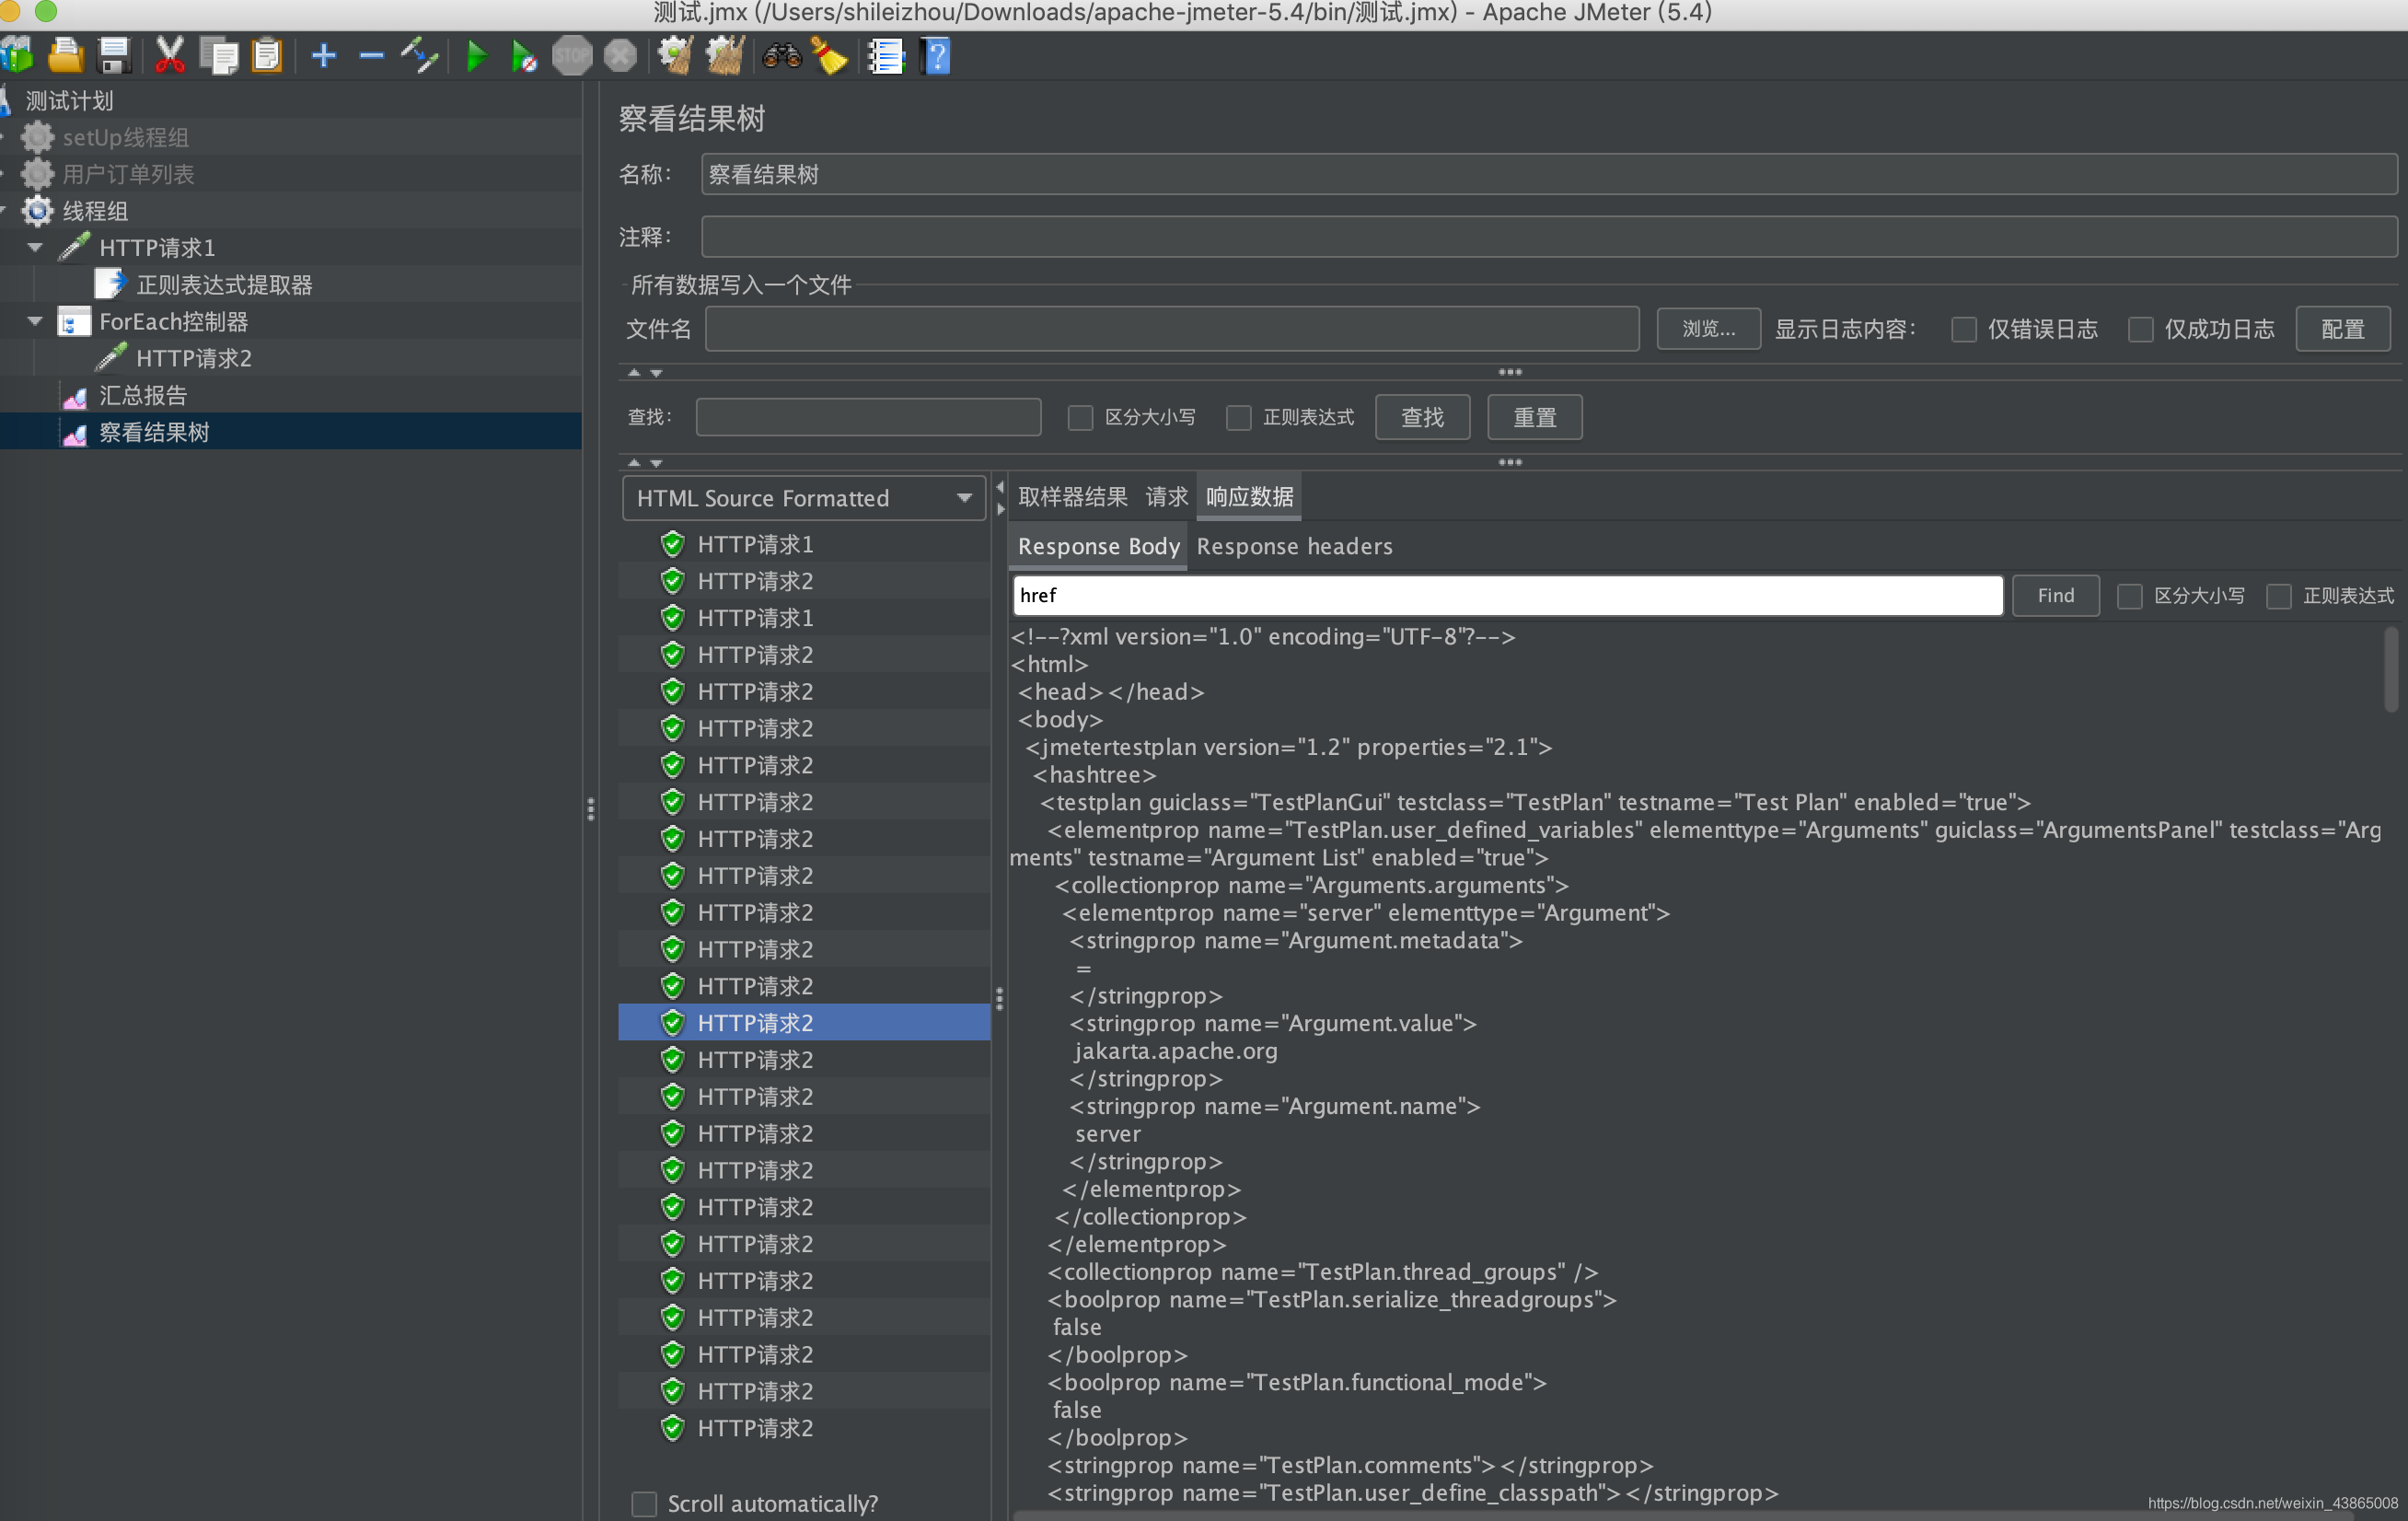Enable 区分大小写 beside the 查找 field
The width and height of the screenshot is (2408, 1521).
(x=1080, y=417)
